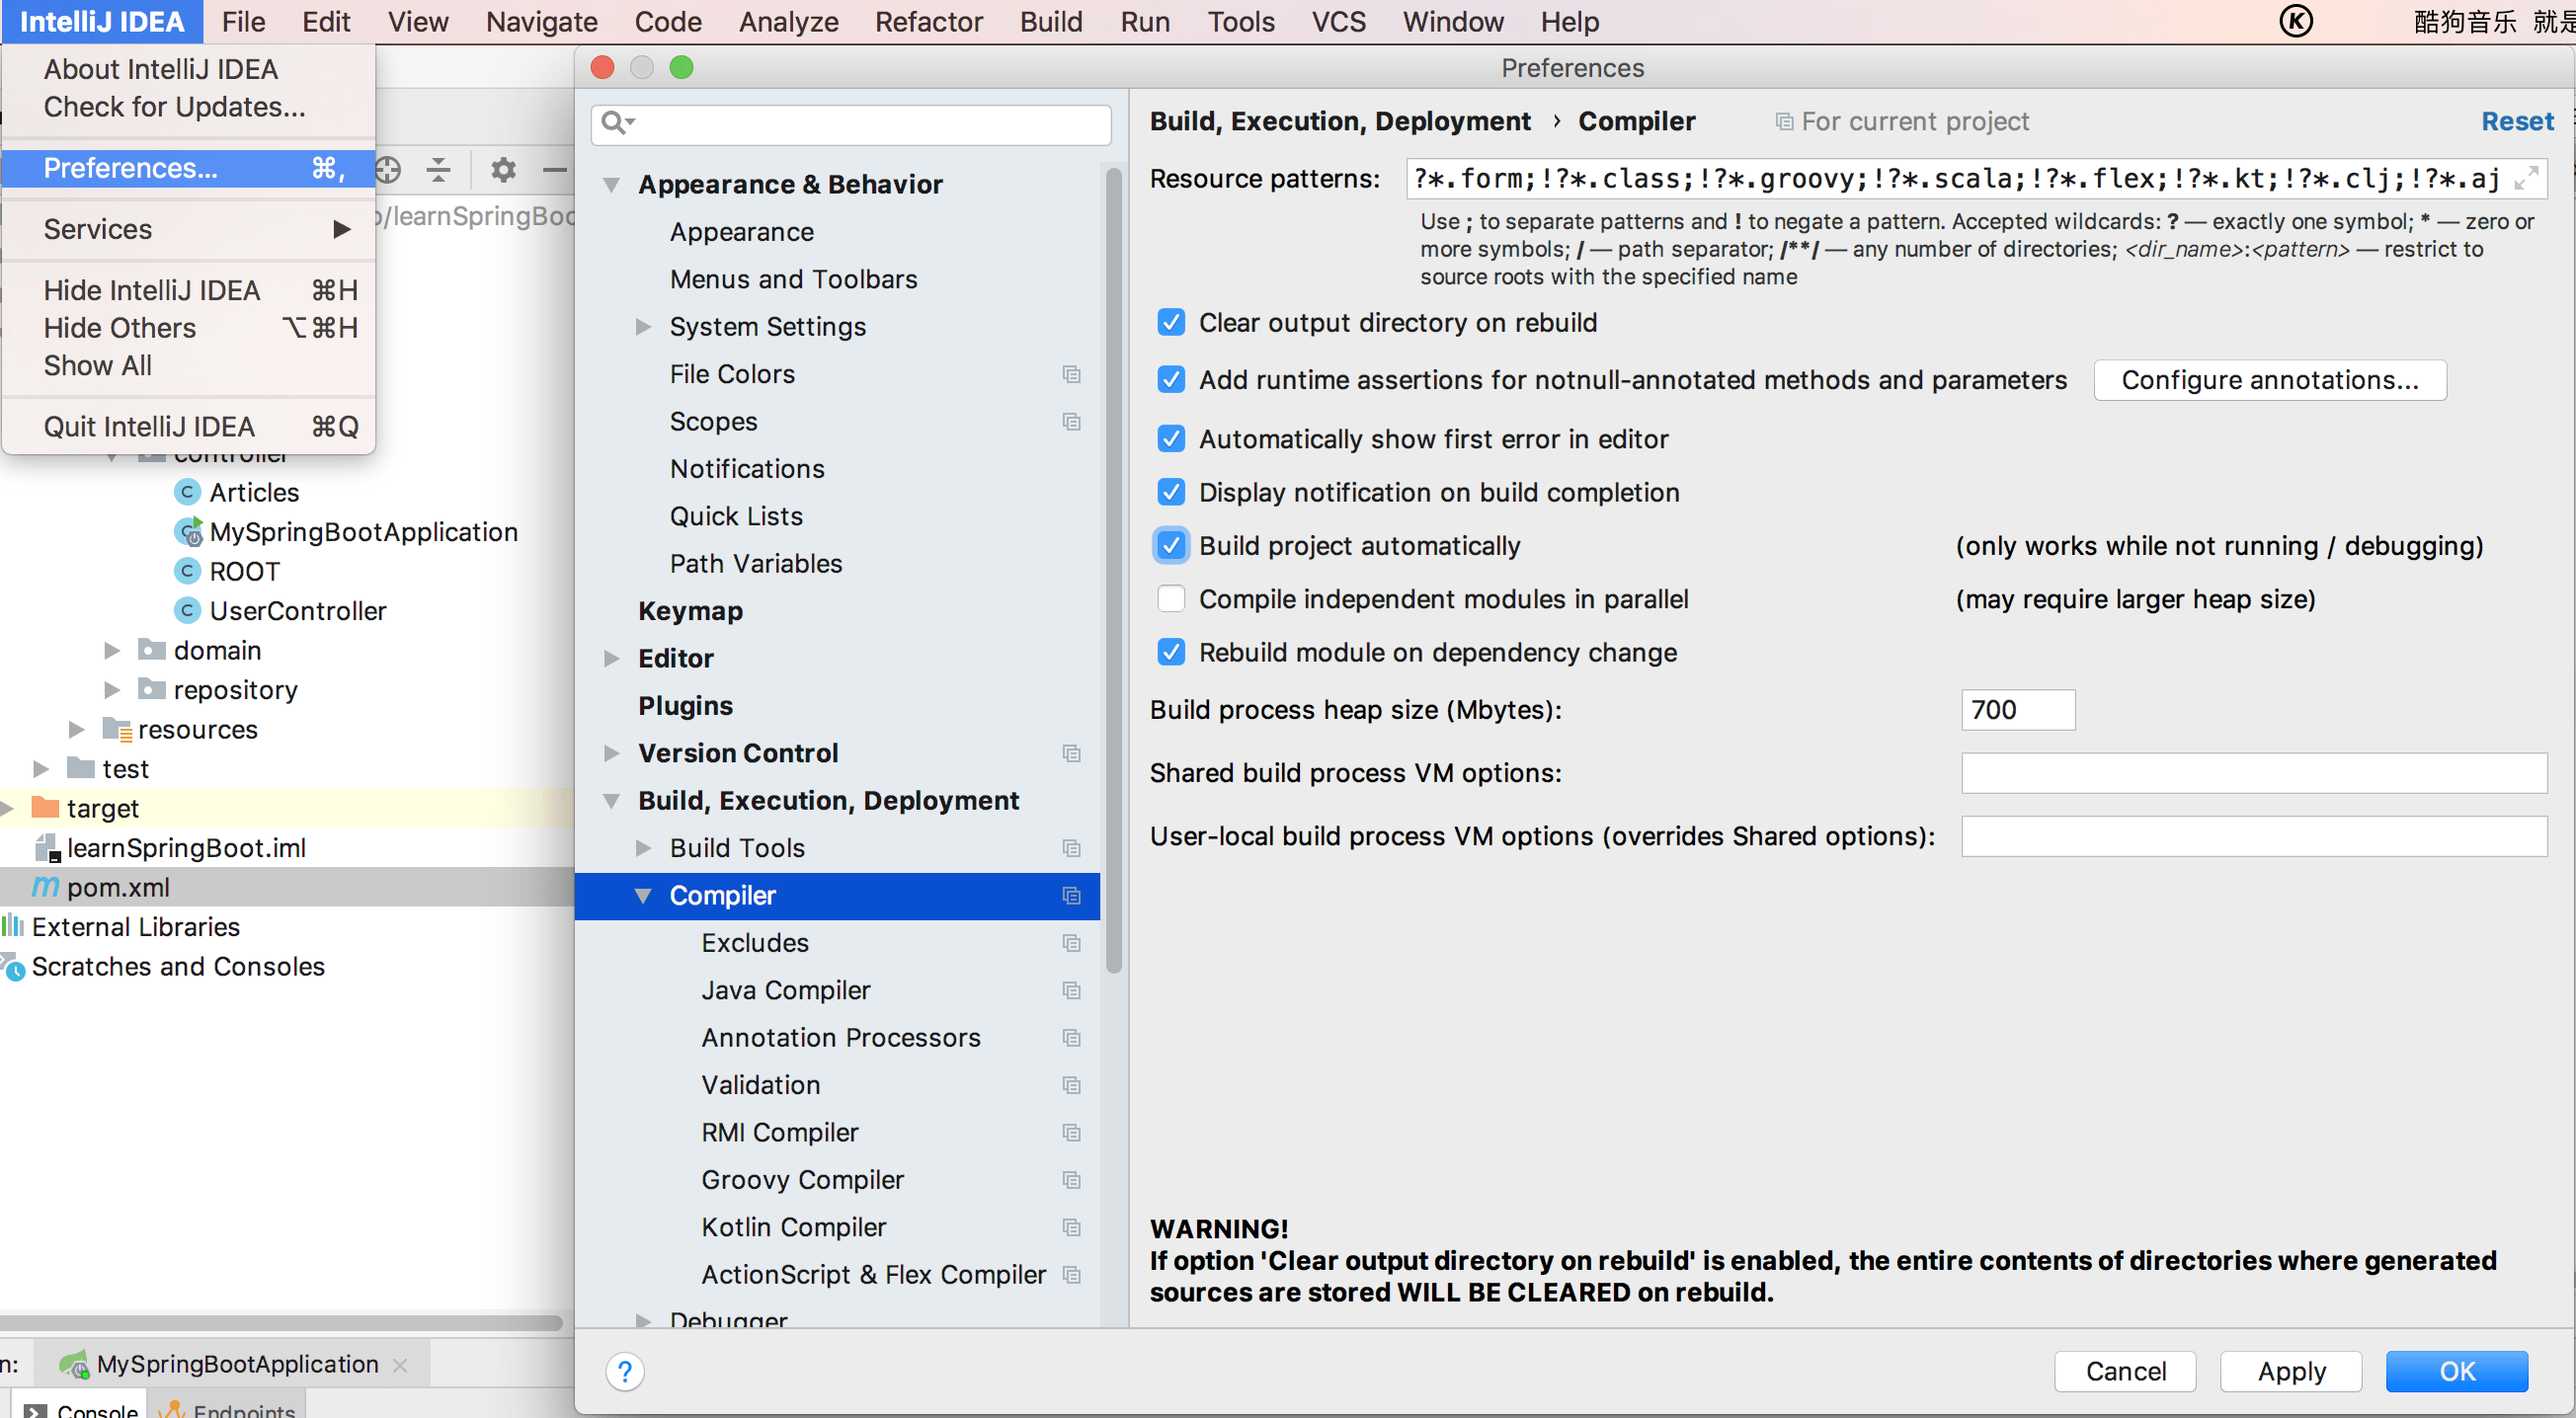Screen dimensions: 2576x1418
Task: Click the locate/scroll-from-source target icon
Action: 388,170
